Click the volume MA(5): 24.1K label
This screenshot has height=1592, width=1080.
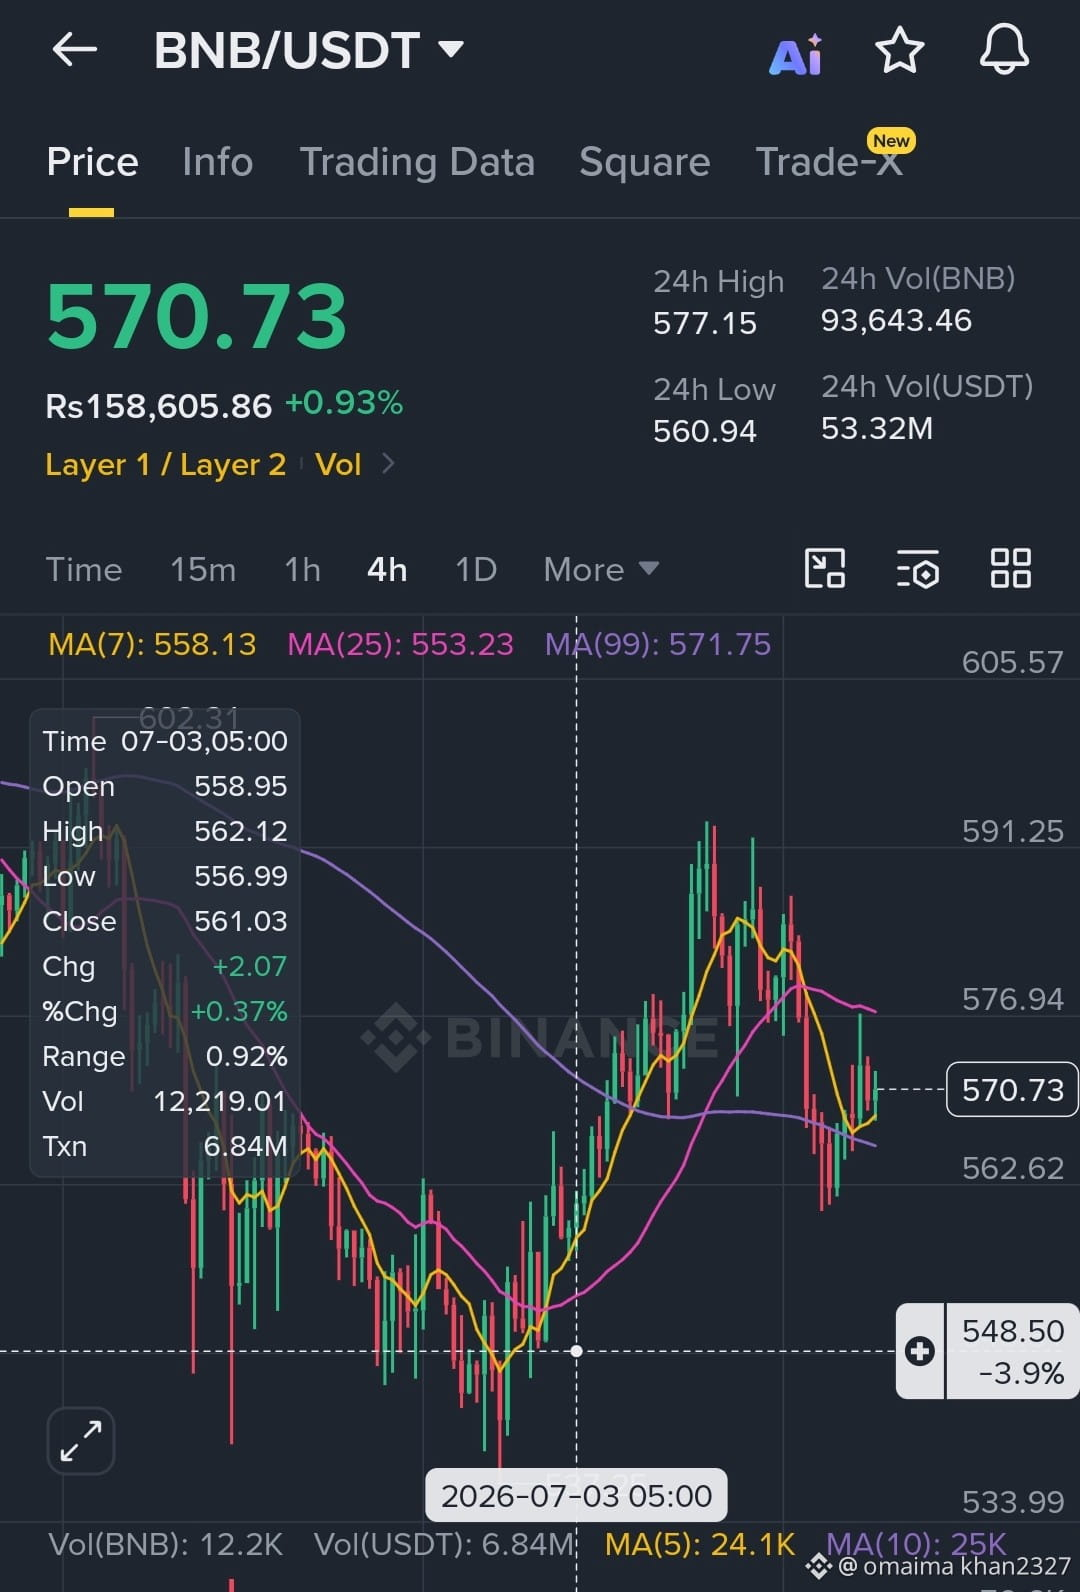click(x=700, y=1544)
